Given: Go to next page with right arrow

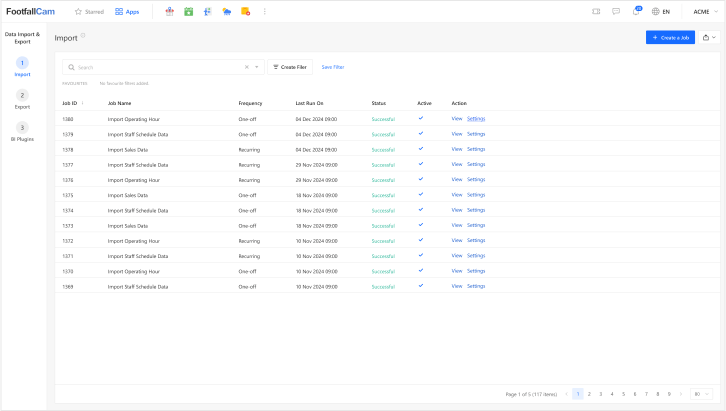Looking at the screenshot, I should pos(681,394).
